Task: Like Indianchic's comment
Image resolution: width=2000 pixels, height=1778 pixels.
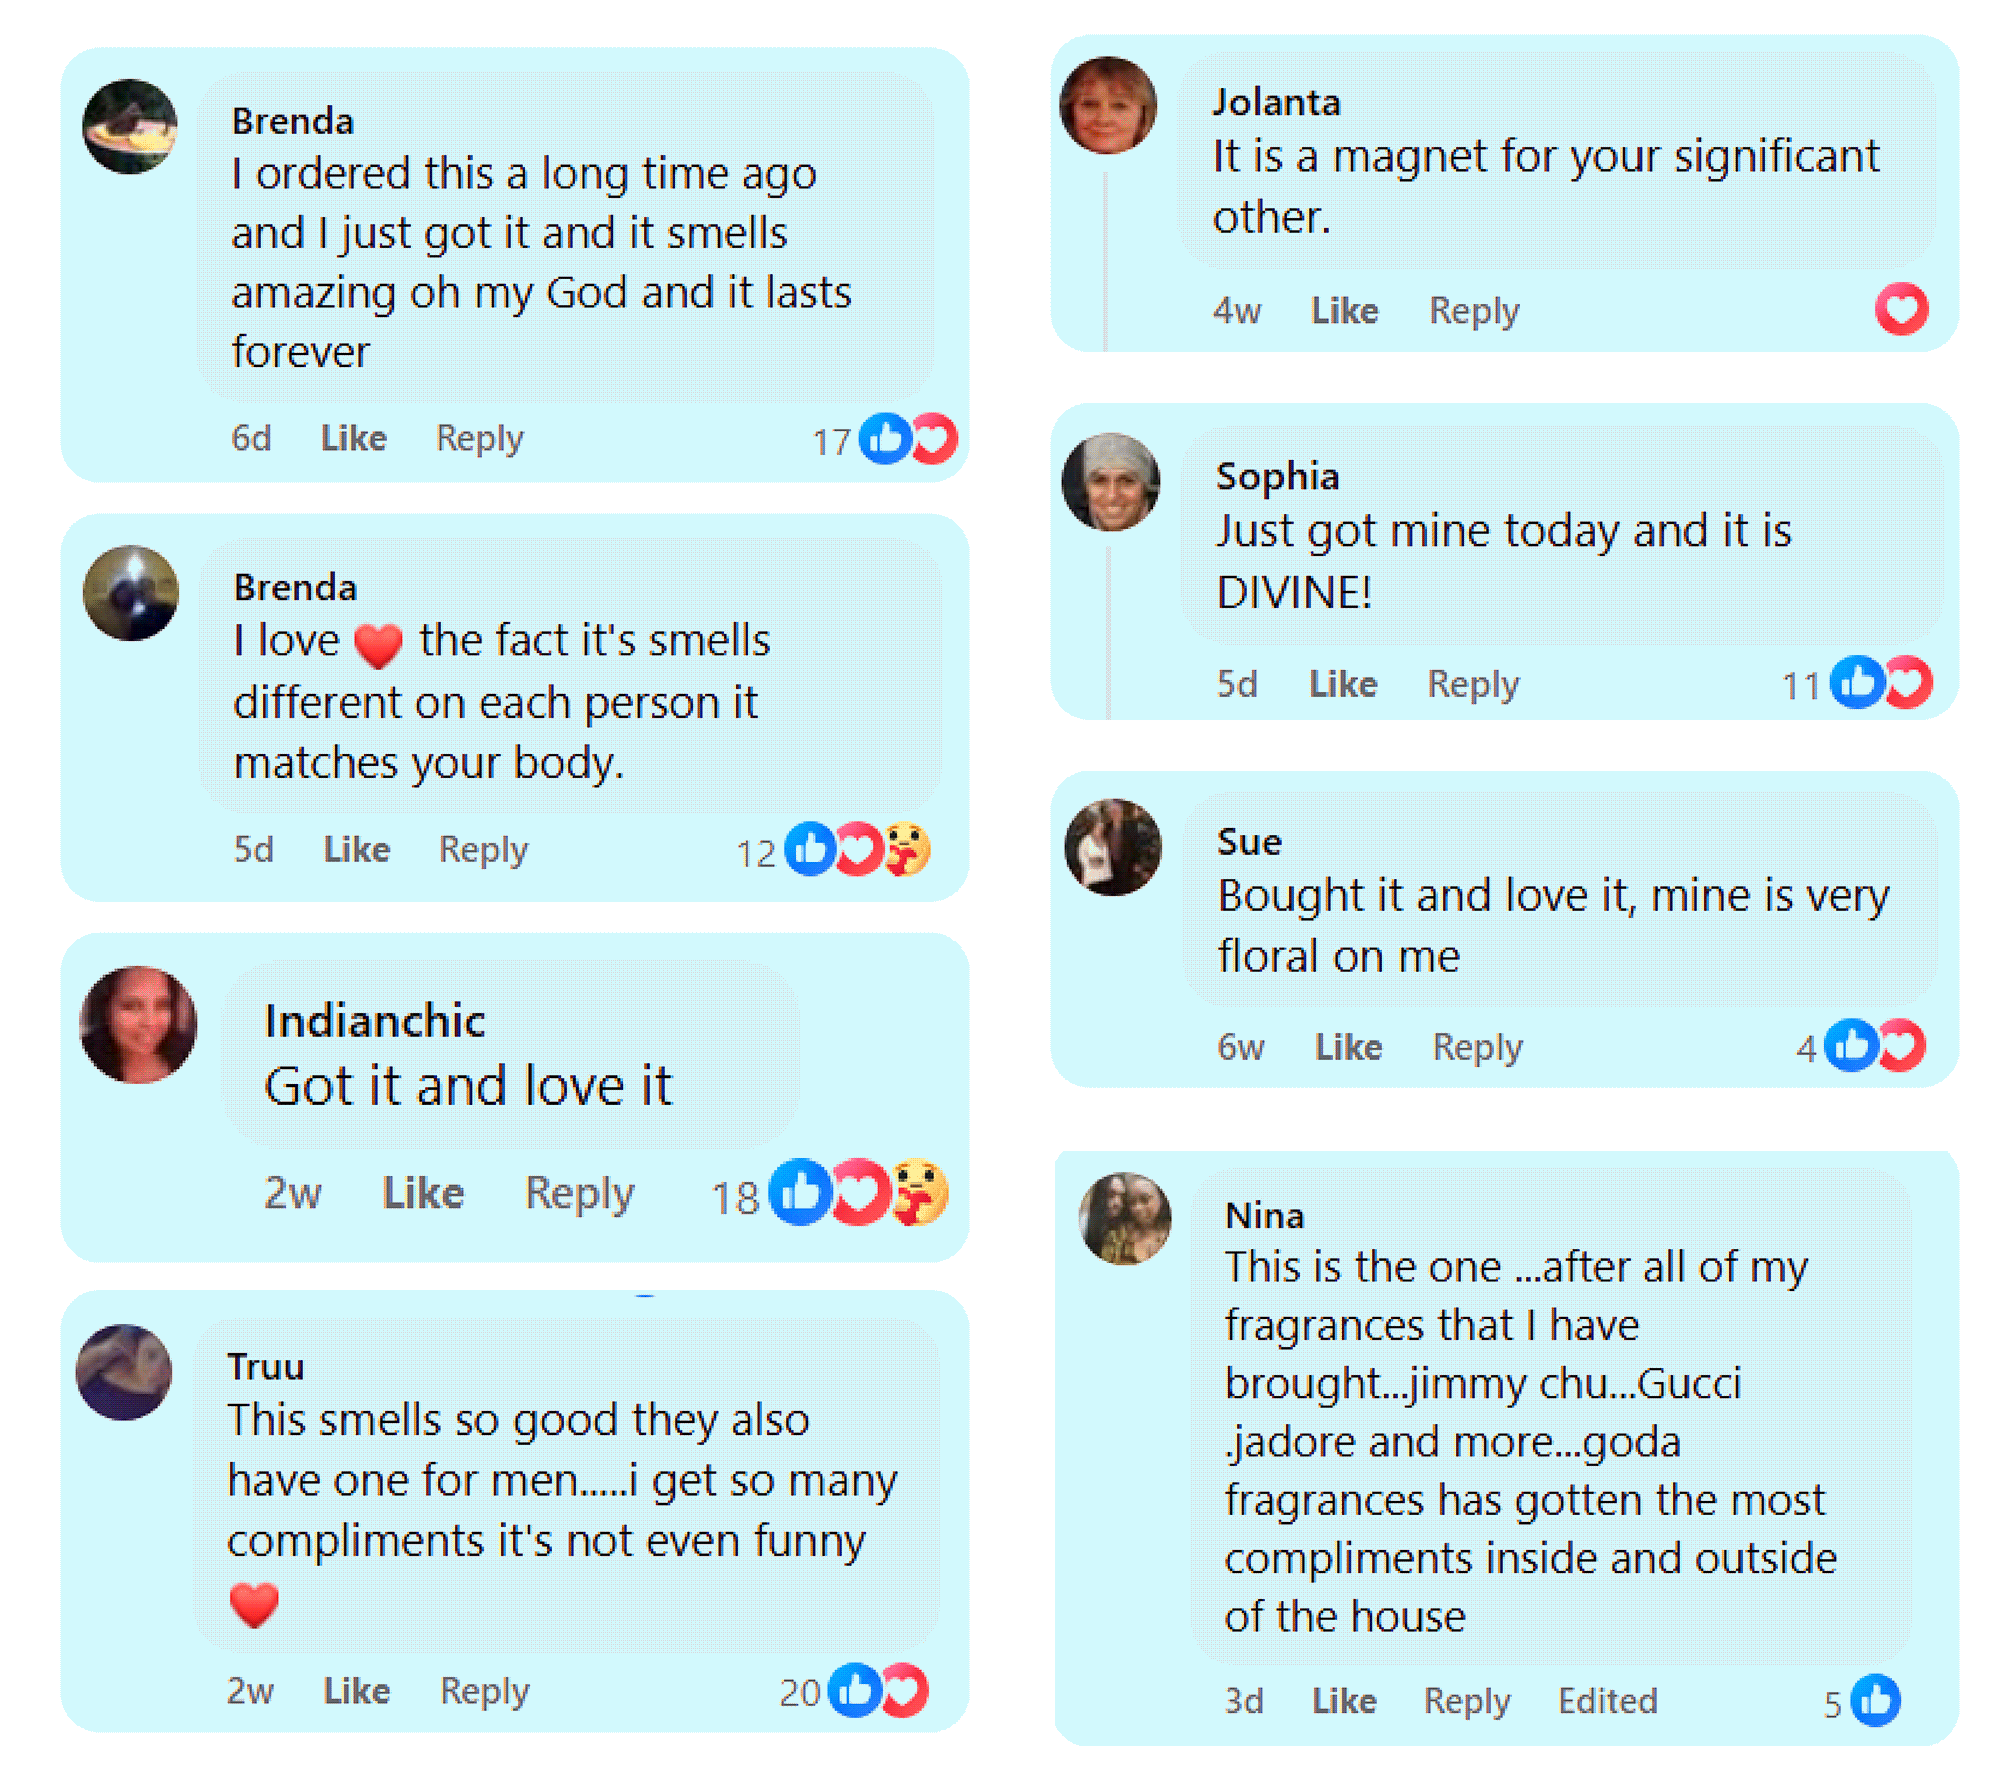Action: [423, 1193]
